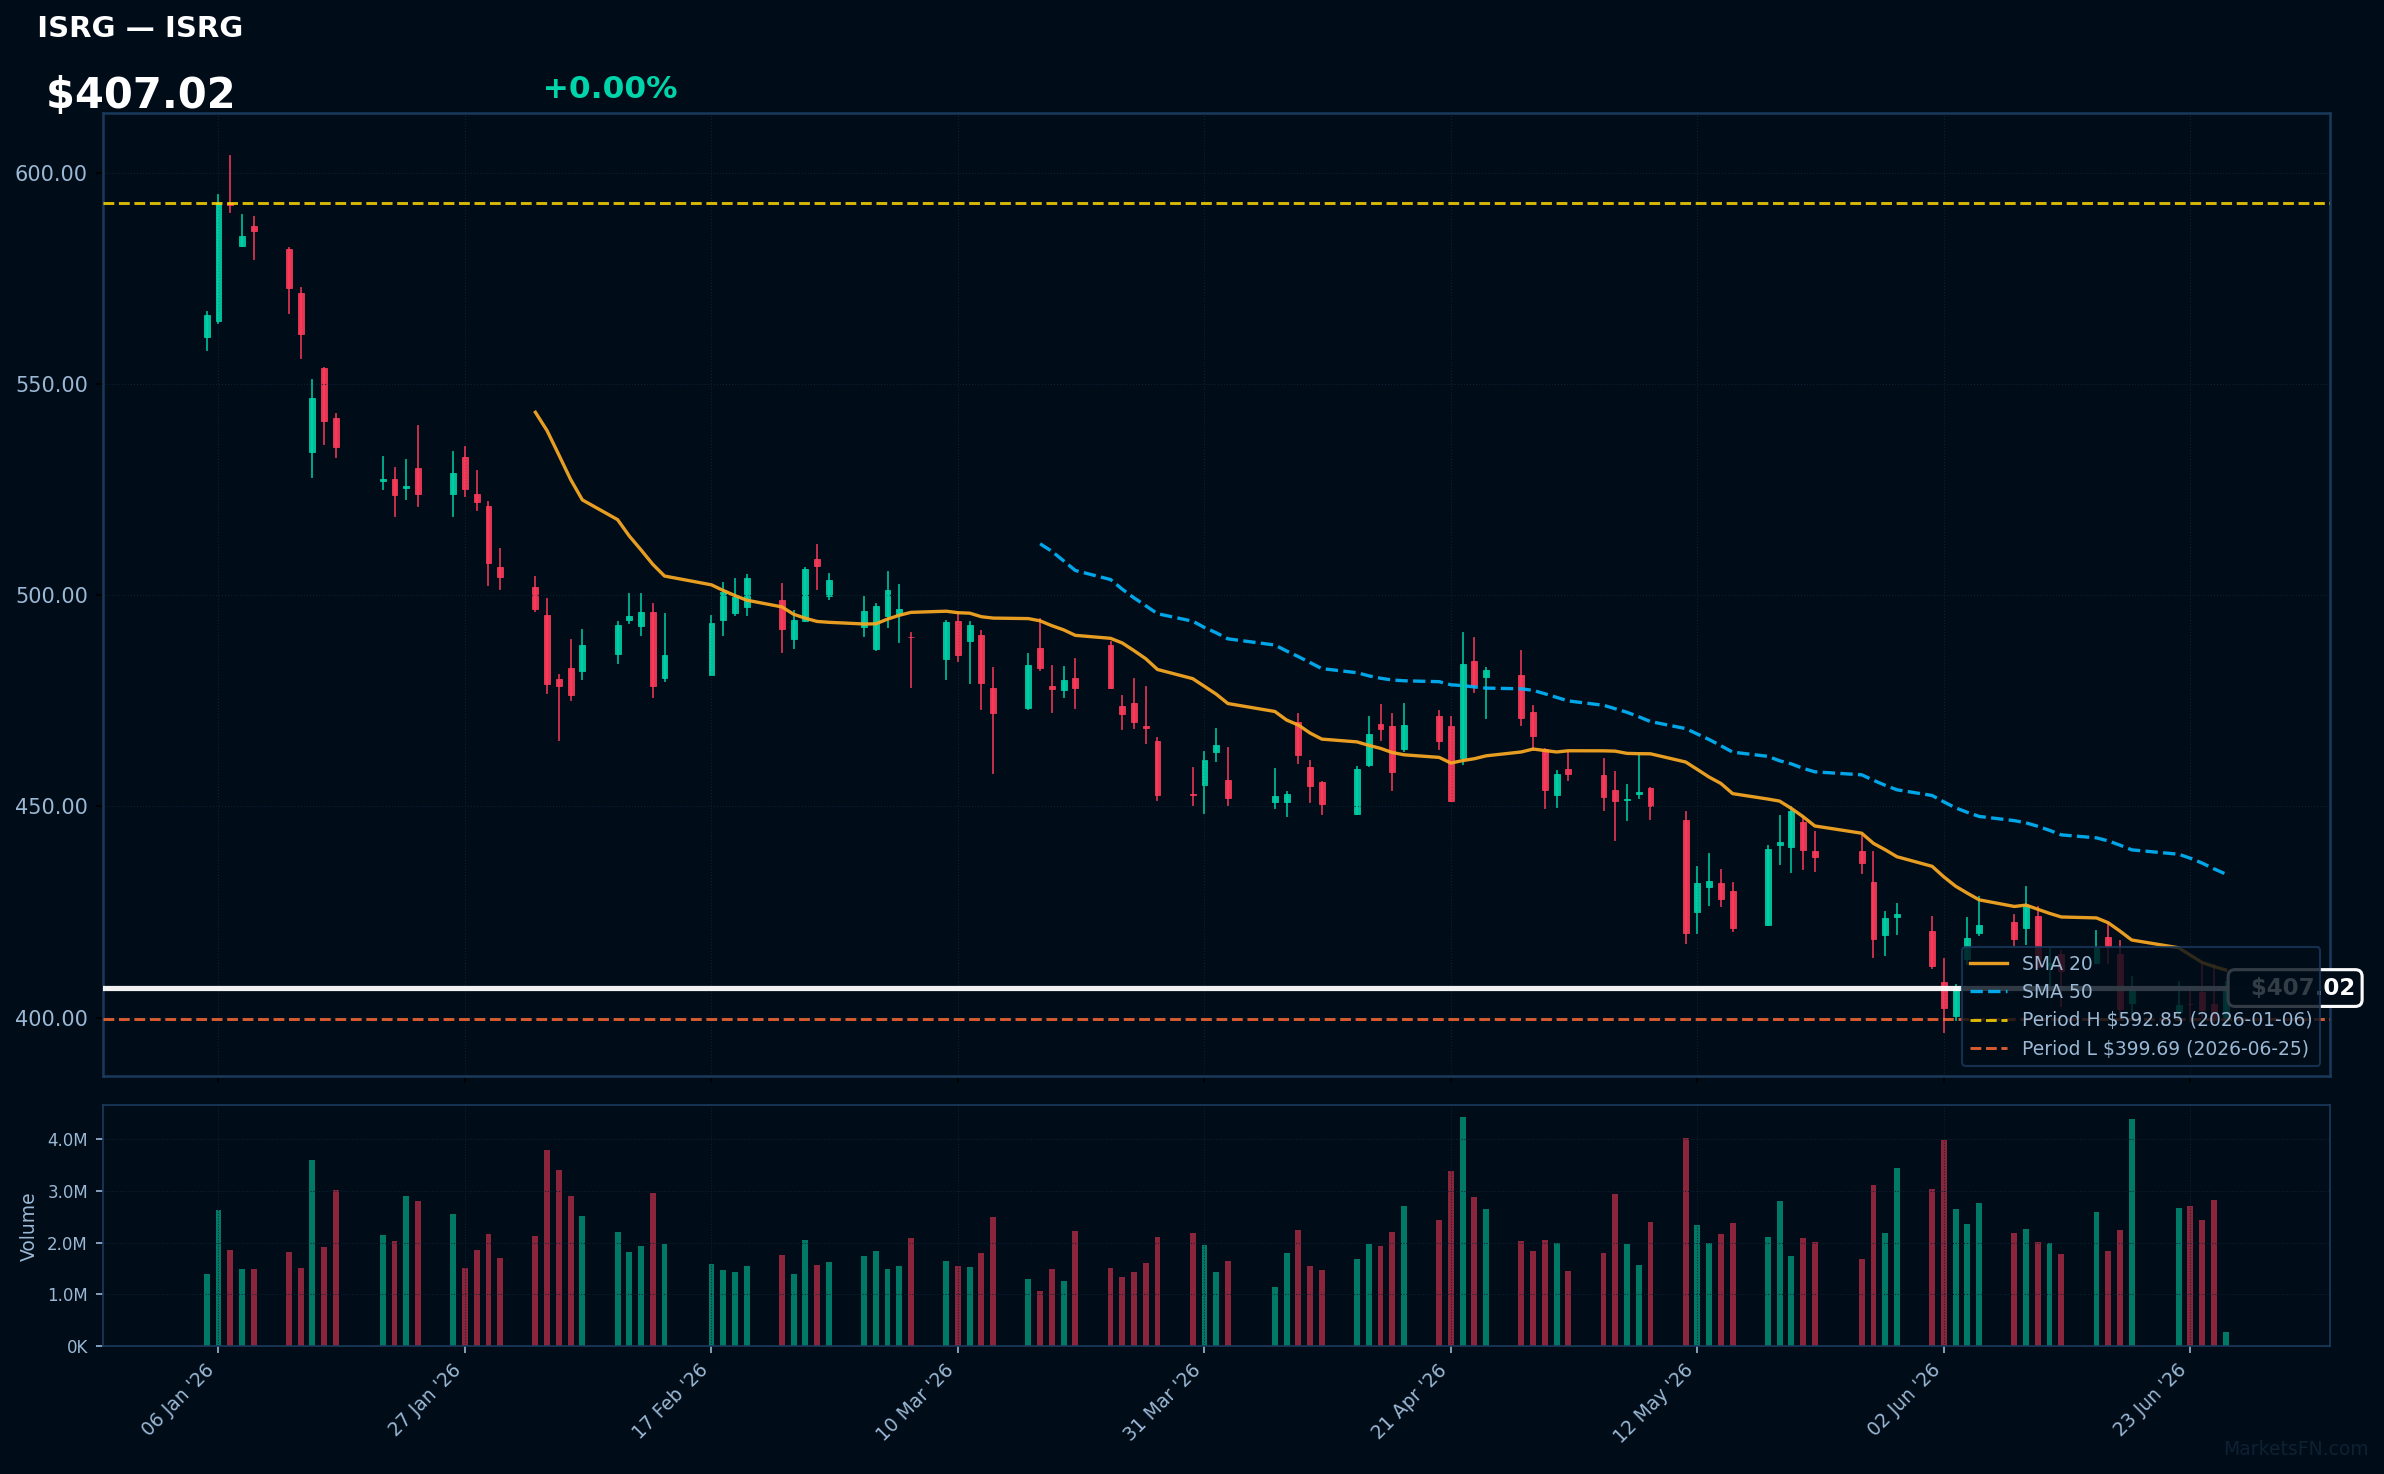Click the yellow dashed period-high line on the chart

(1216, 203)
